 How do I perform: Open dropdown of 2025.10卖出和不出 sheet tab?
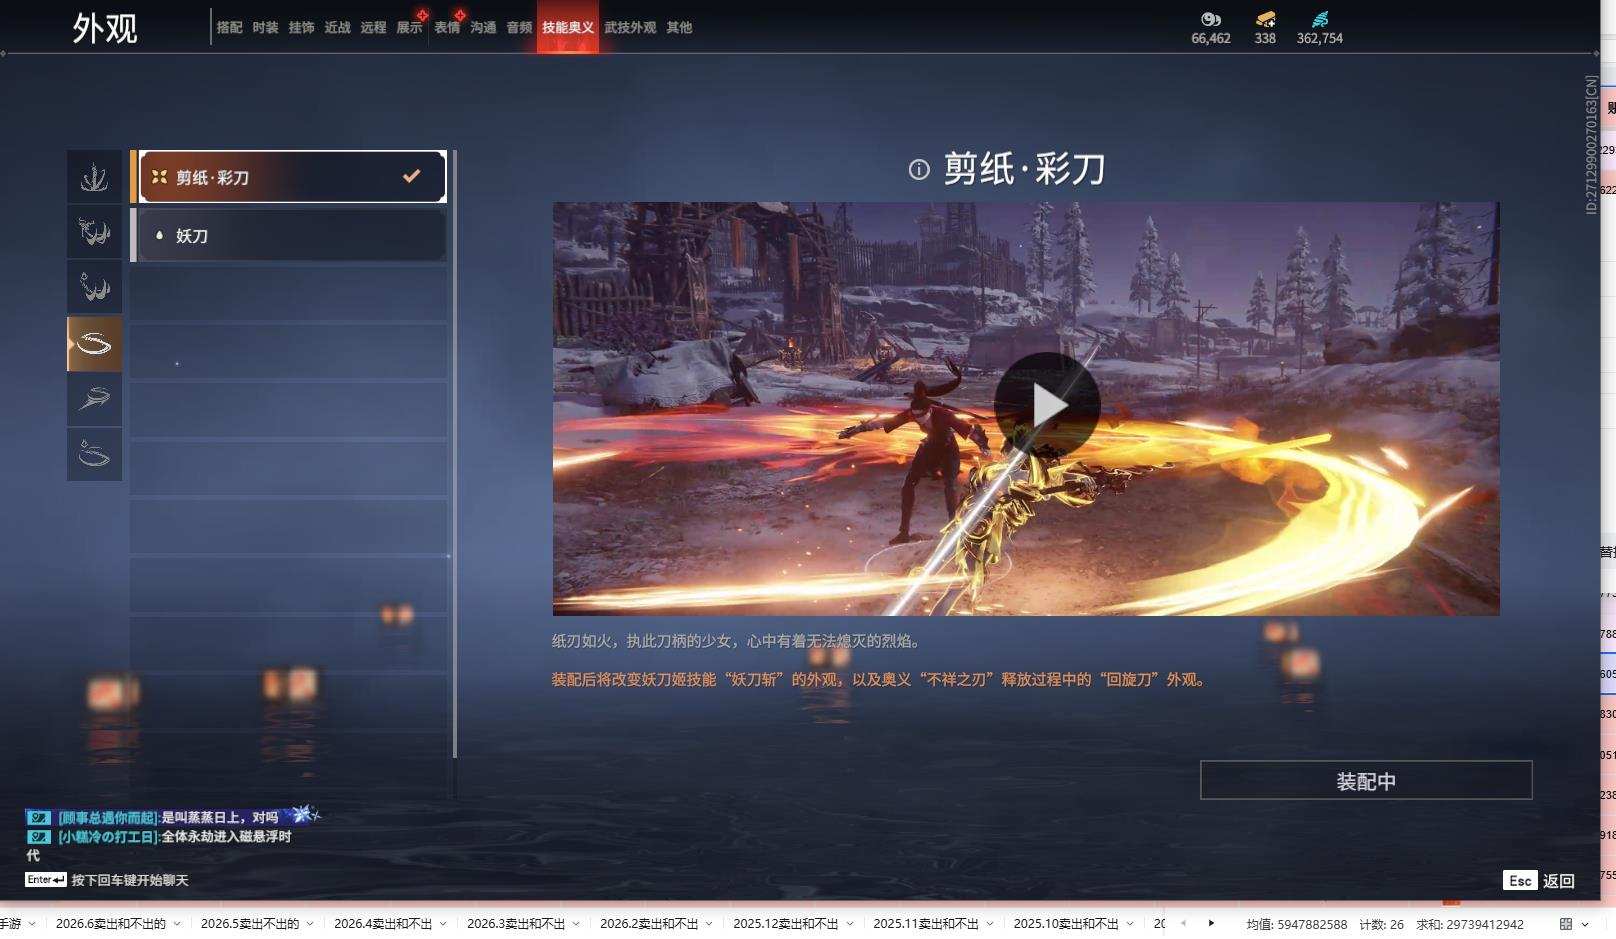1129,924
